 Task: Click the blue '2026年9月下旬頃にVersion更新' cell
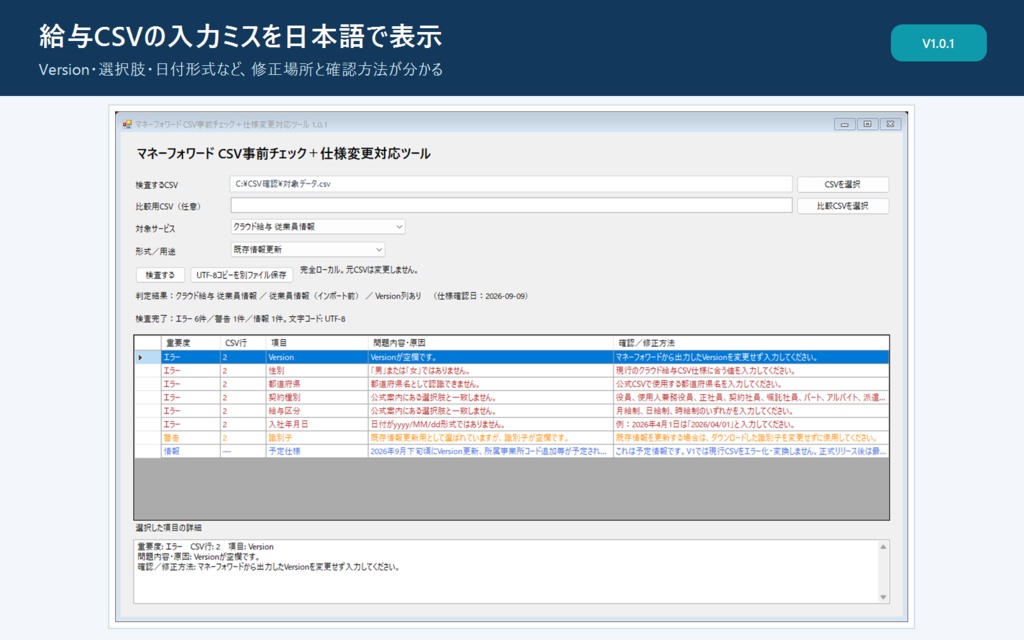point(490,451)
